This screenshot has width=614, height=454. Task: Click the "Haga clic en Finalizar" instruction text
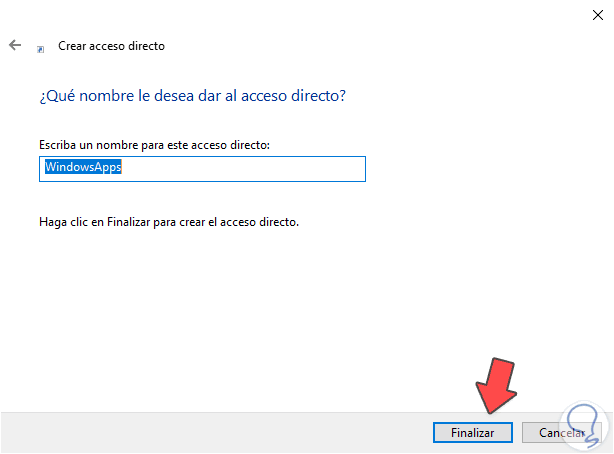[x=169, y=222]
